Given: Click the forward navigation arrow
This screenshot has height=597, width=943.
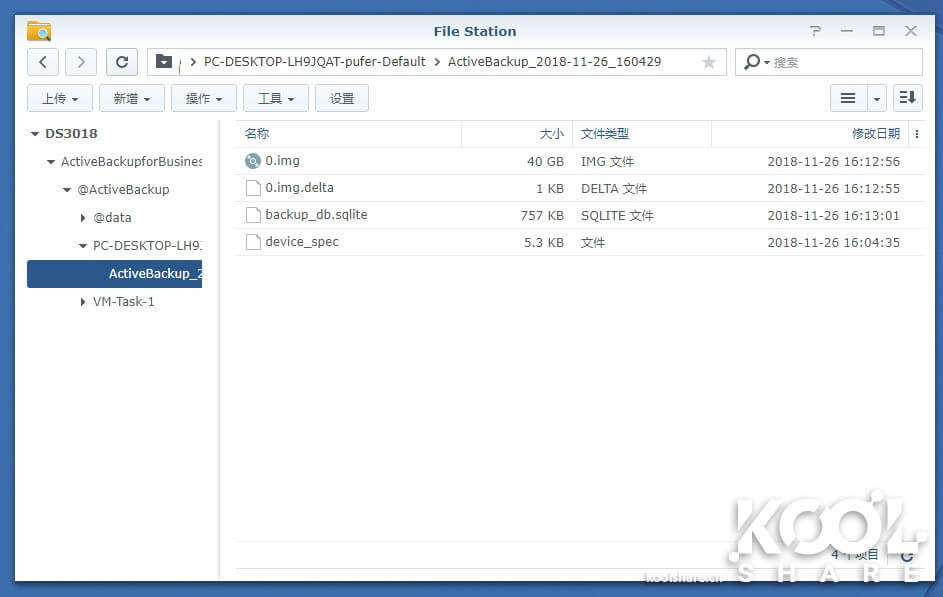Looking at the screenshot, I should tap(81, 62).
